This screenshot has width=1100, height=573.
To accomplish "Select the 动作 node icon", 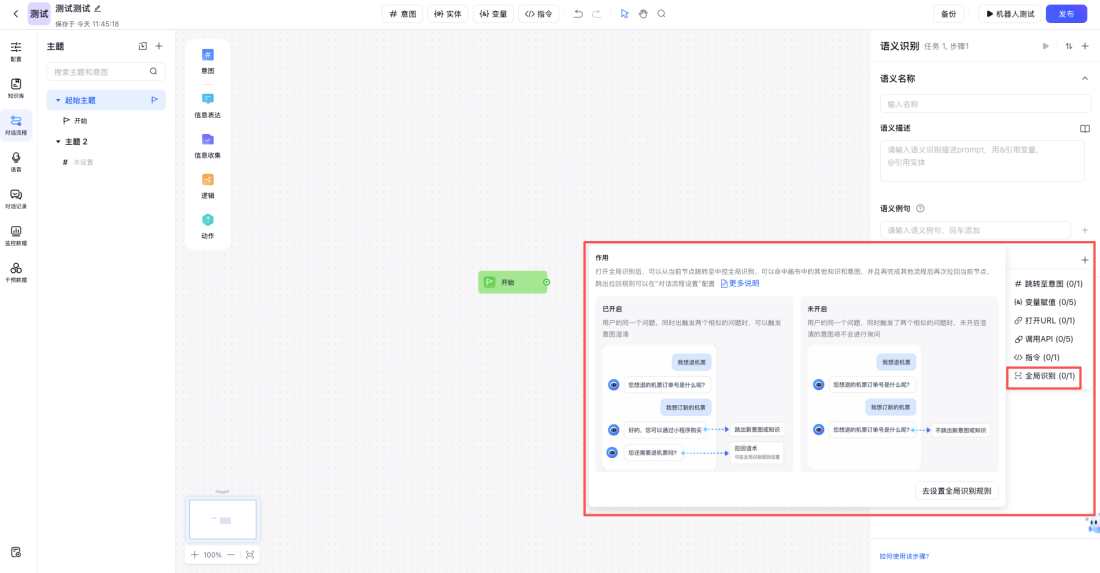I will click(x=207, y=220).
